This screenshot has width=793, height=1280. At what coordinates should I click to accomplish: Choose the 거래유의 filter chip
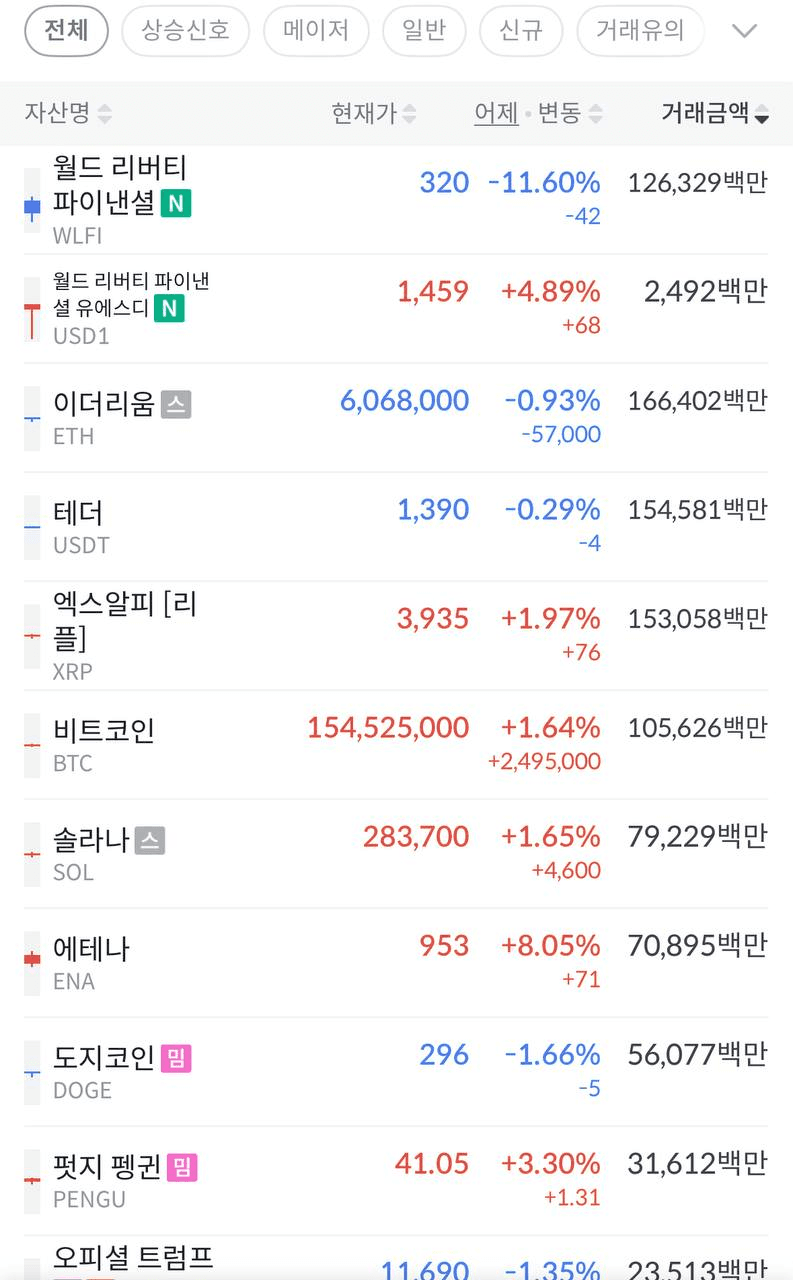pos(640,30)
